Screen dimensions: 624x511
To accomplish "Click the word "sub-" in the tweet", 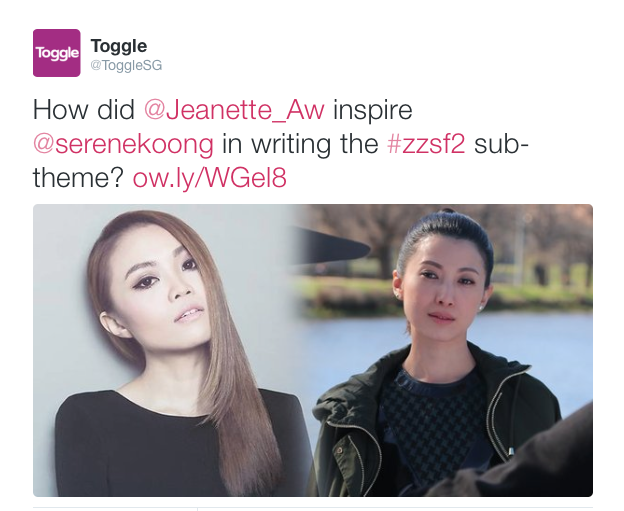I will [x=501, y=144].
